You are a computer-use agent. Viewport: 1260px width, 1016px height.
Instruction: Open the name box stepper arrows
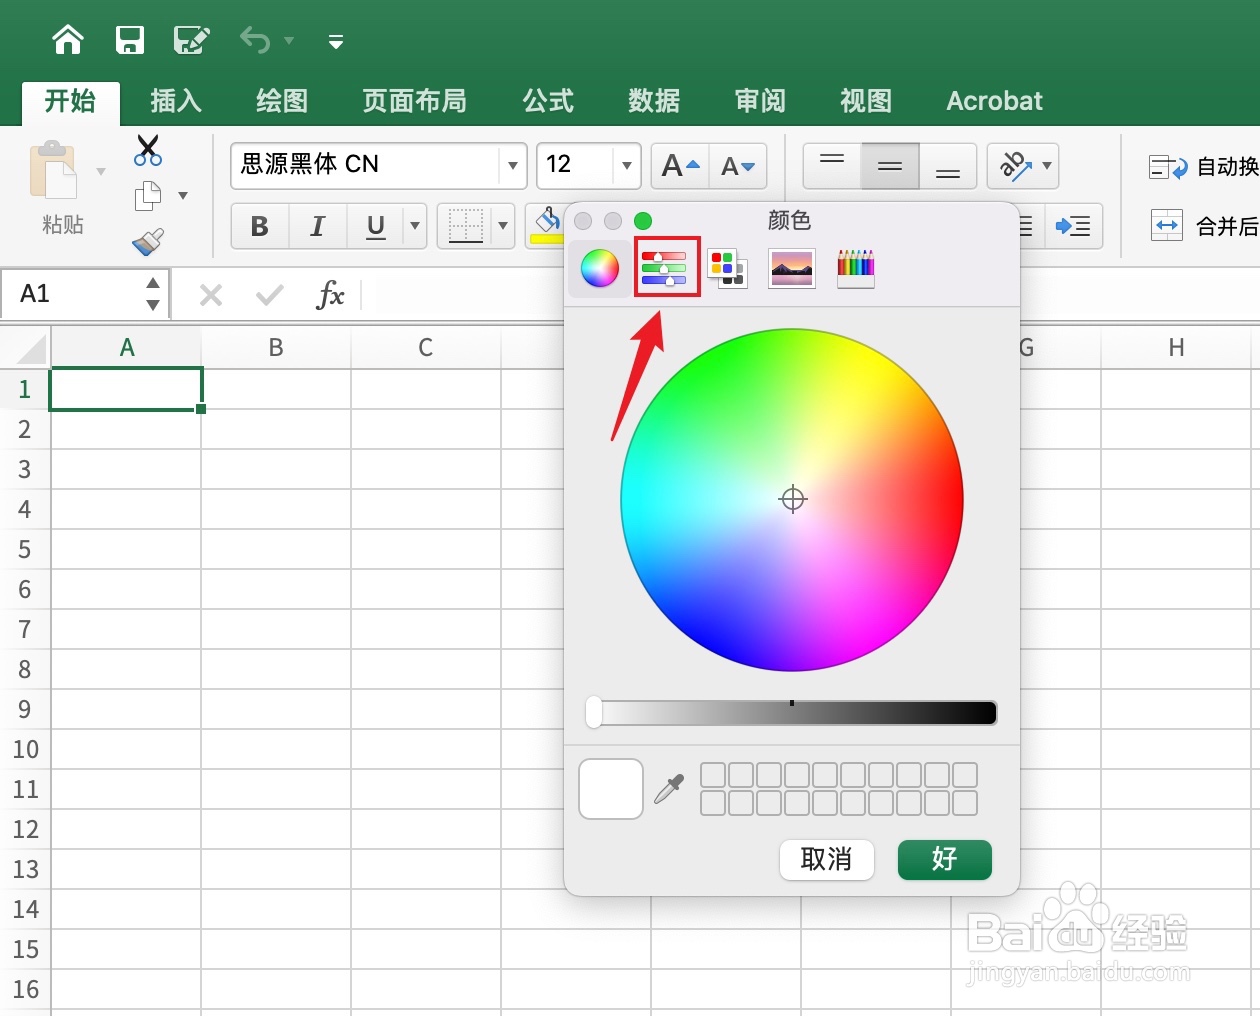153,294
